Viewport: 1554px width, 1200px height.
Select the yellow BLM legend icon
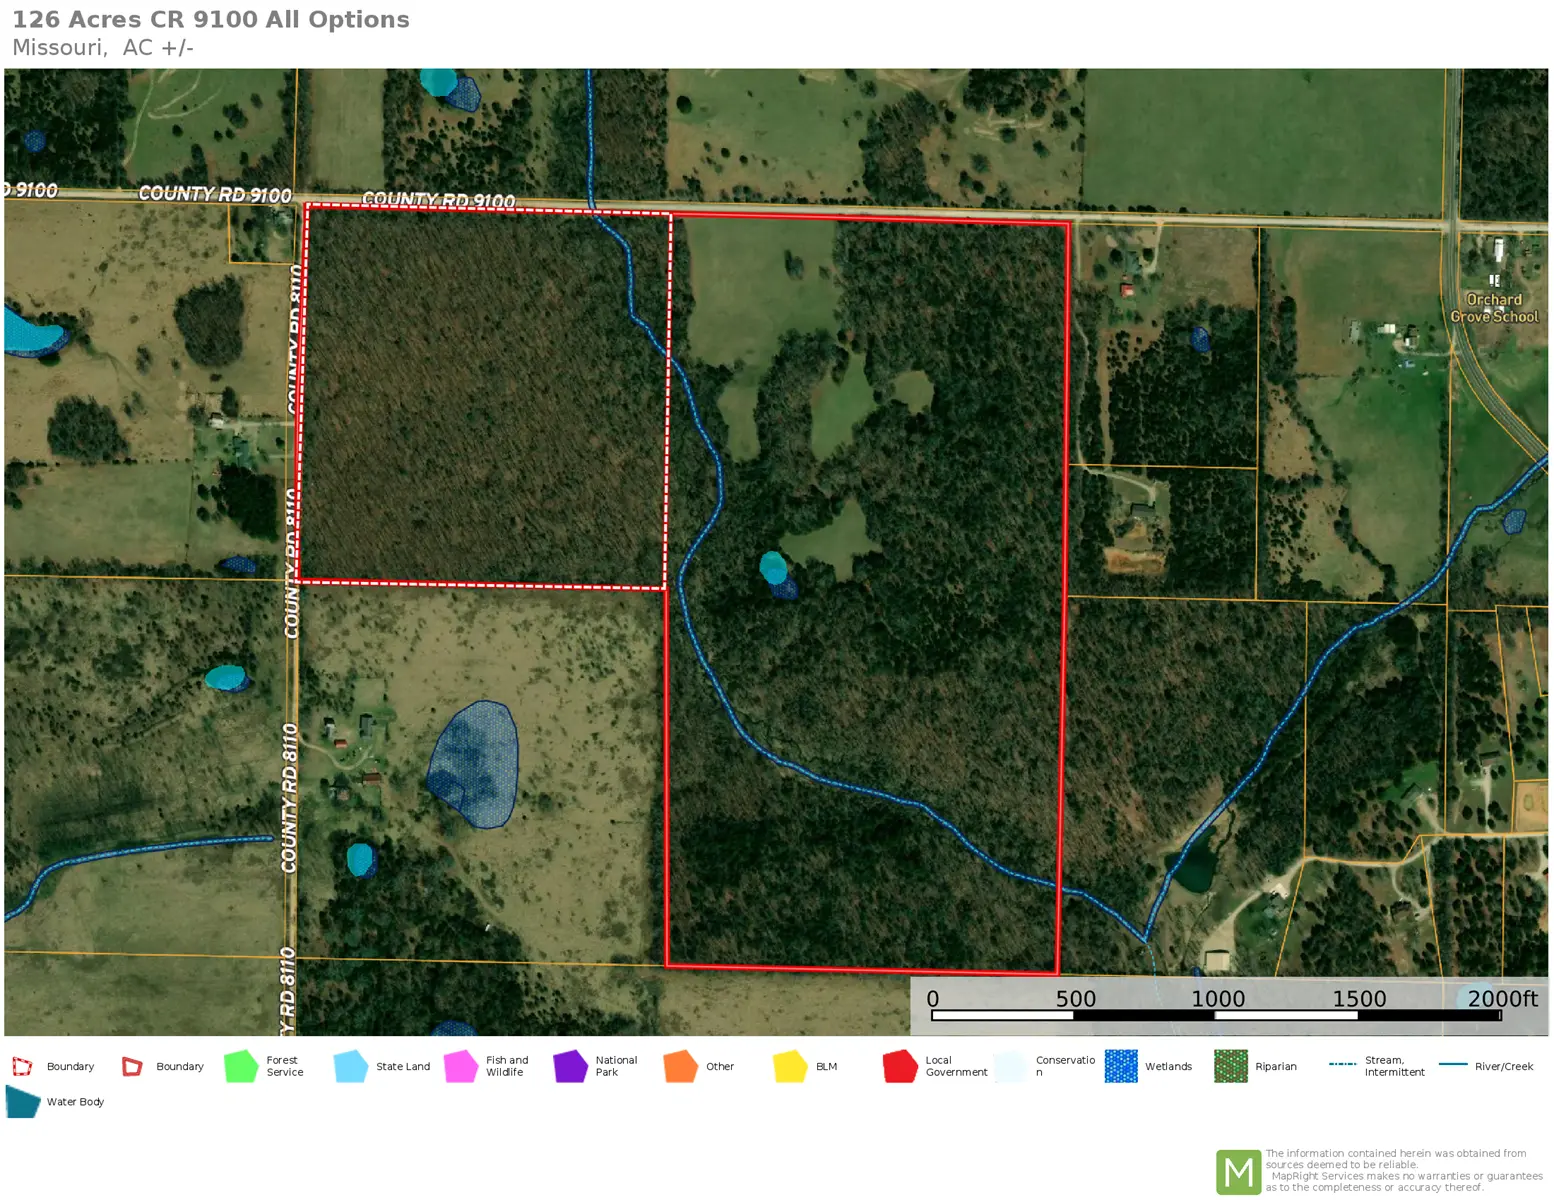coord(790,1066)
